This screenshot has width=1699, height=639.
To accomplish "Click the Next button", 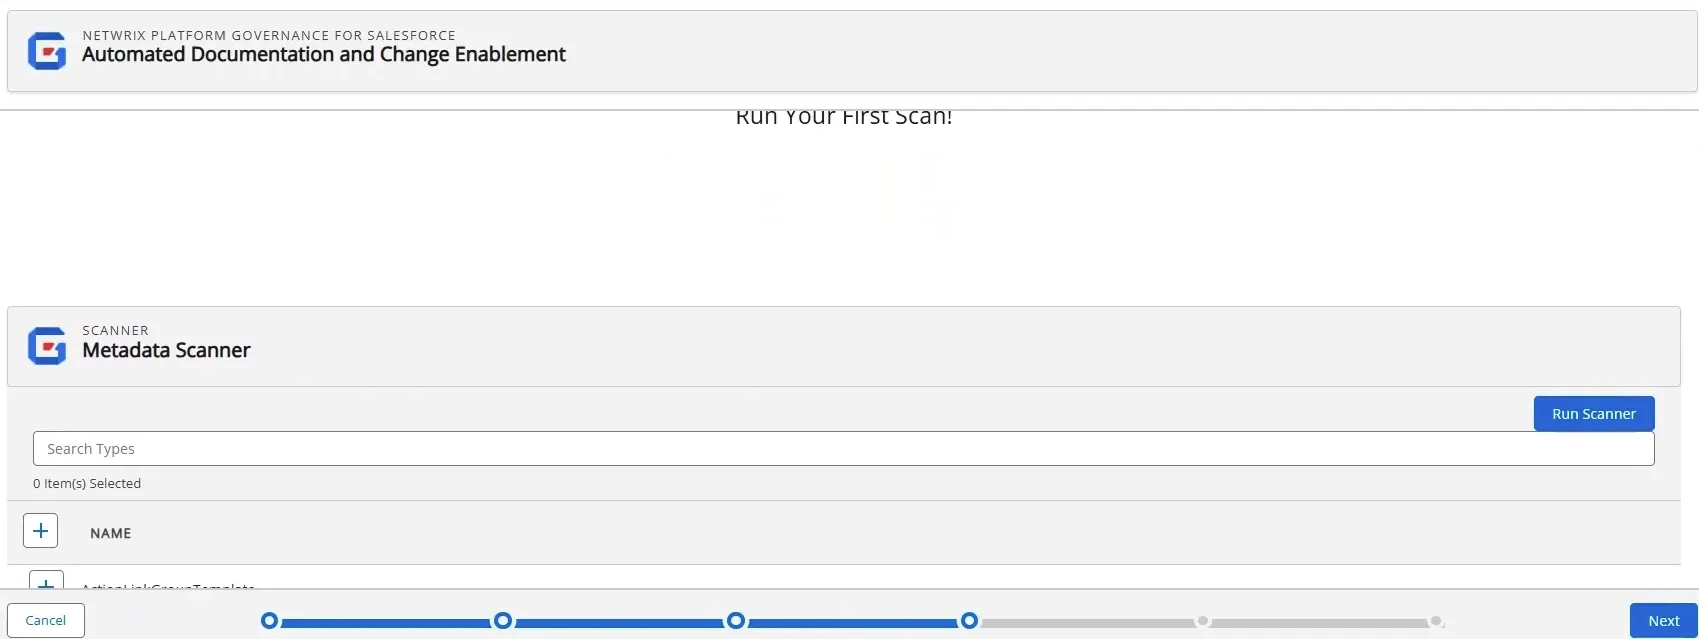I will (x=1664, y=621).
